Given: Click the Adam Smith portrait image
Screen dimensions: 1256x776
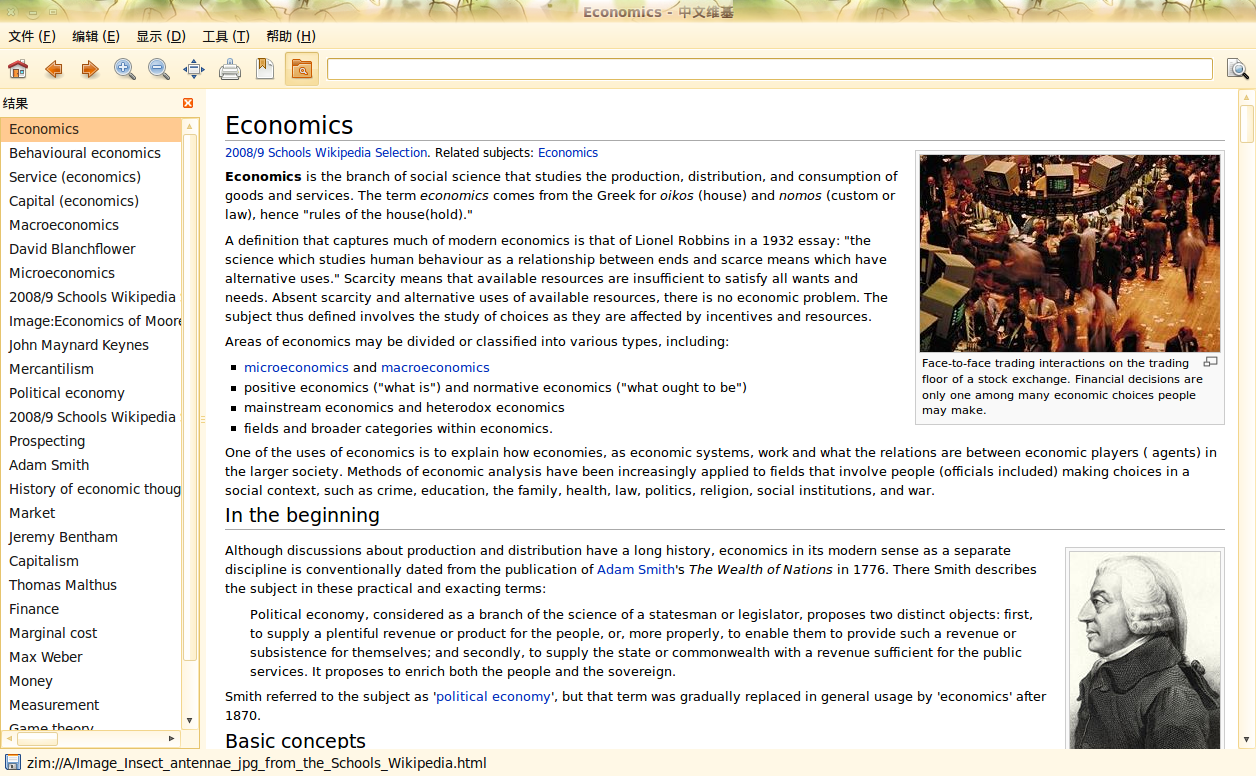Looking at the screenshot, I should coord(1144,650).
